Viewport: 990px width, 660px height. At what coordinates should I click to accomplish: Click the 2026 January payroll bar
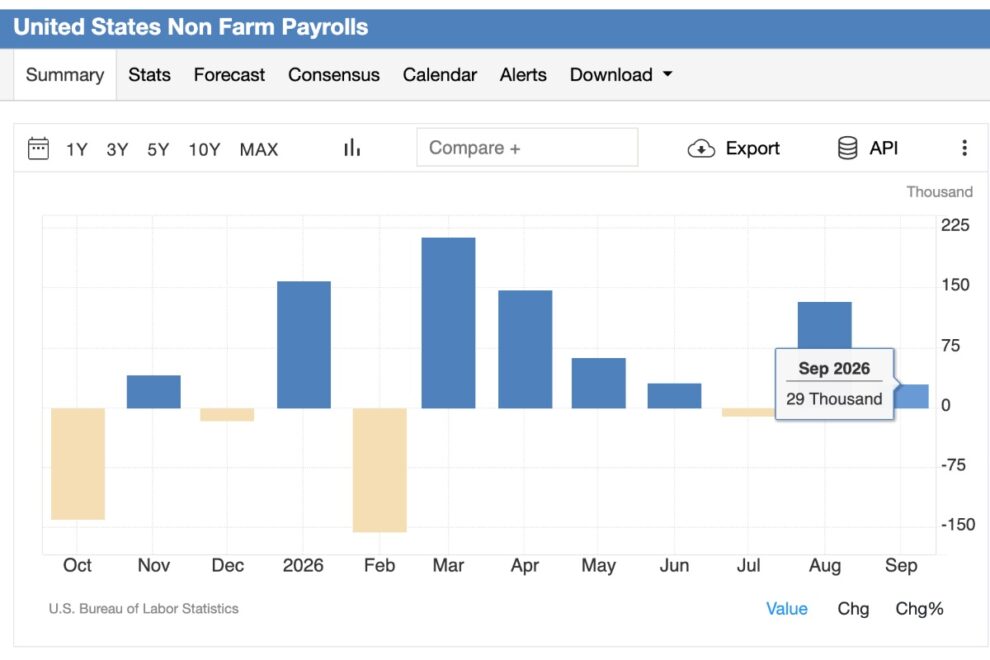[304, 344]
